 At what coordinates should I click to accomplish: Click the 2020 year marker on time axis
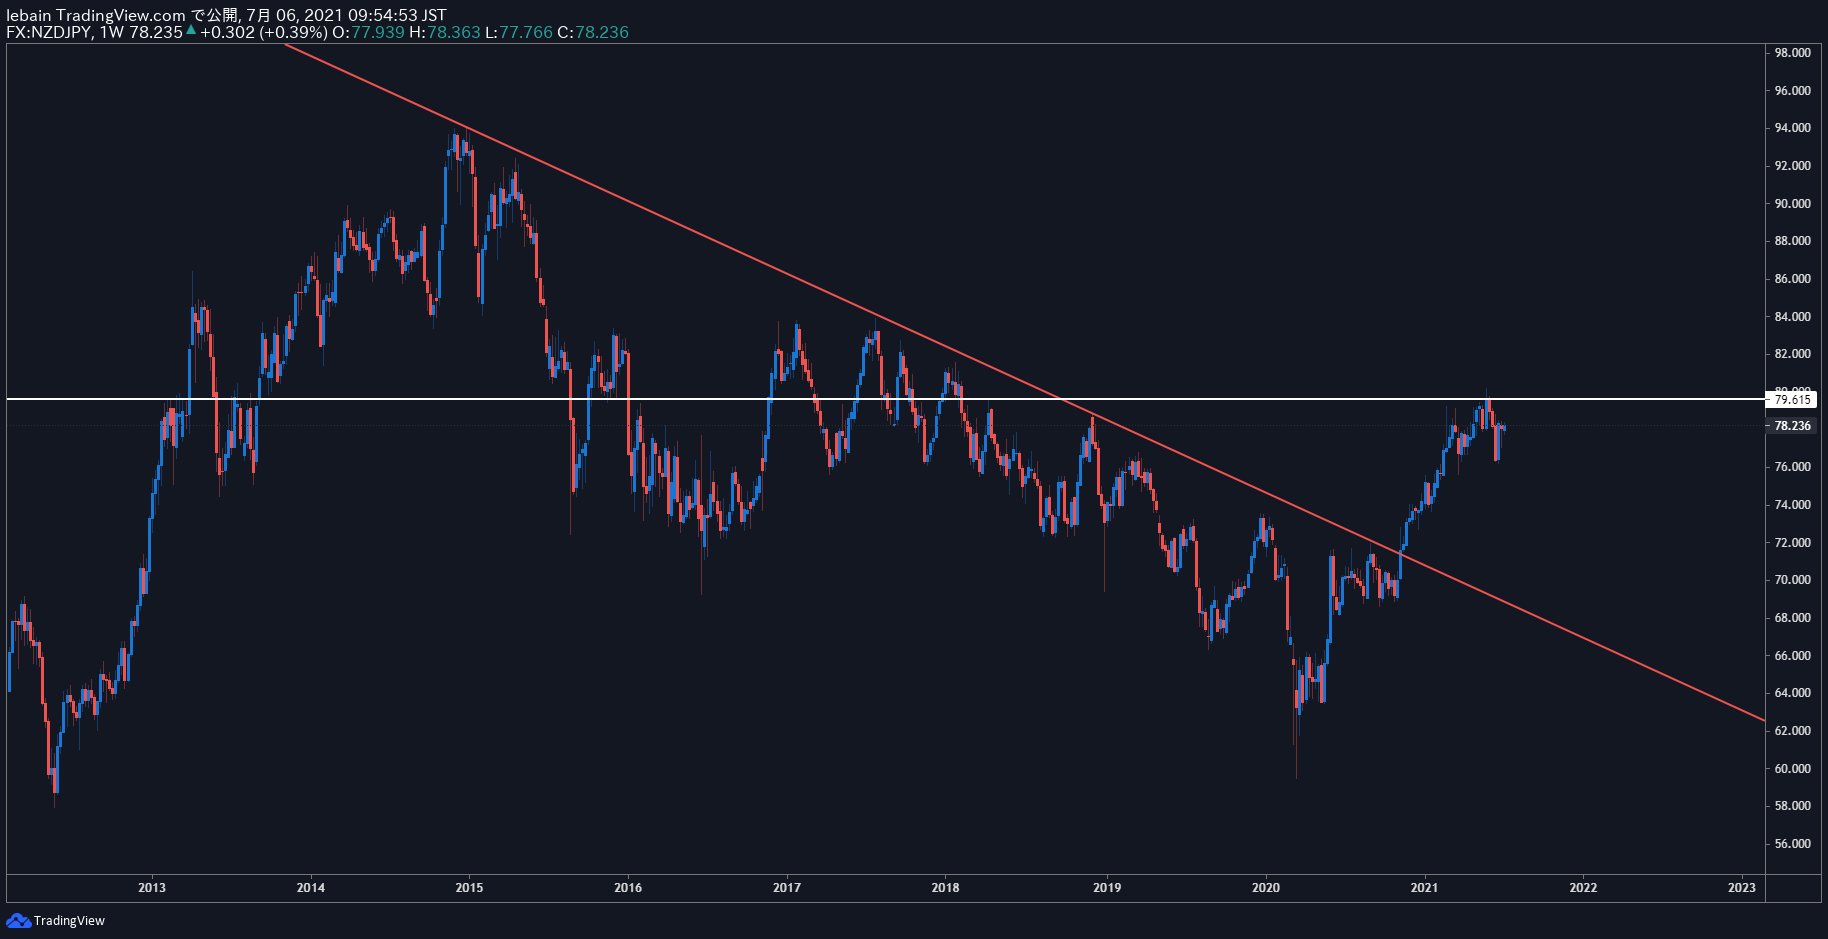click(x=1266, y=888)
